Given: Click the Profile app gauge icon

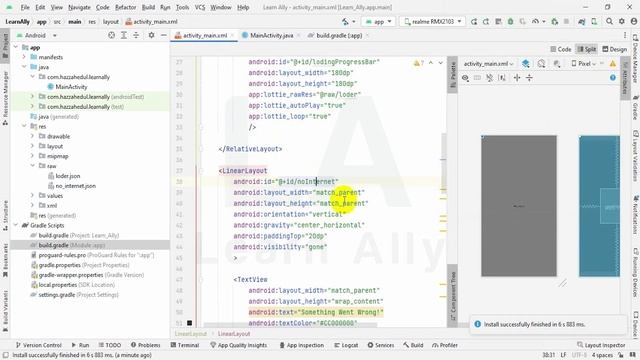Looking at the screenshot, I should (x=536, y=22).
